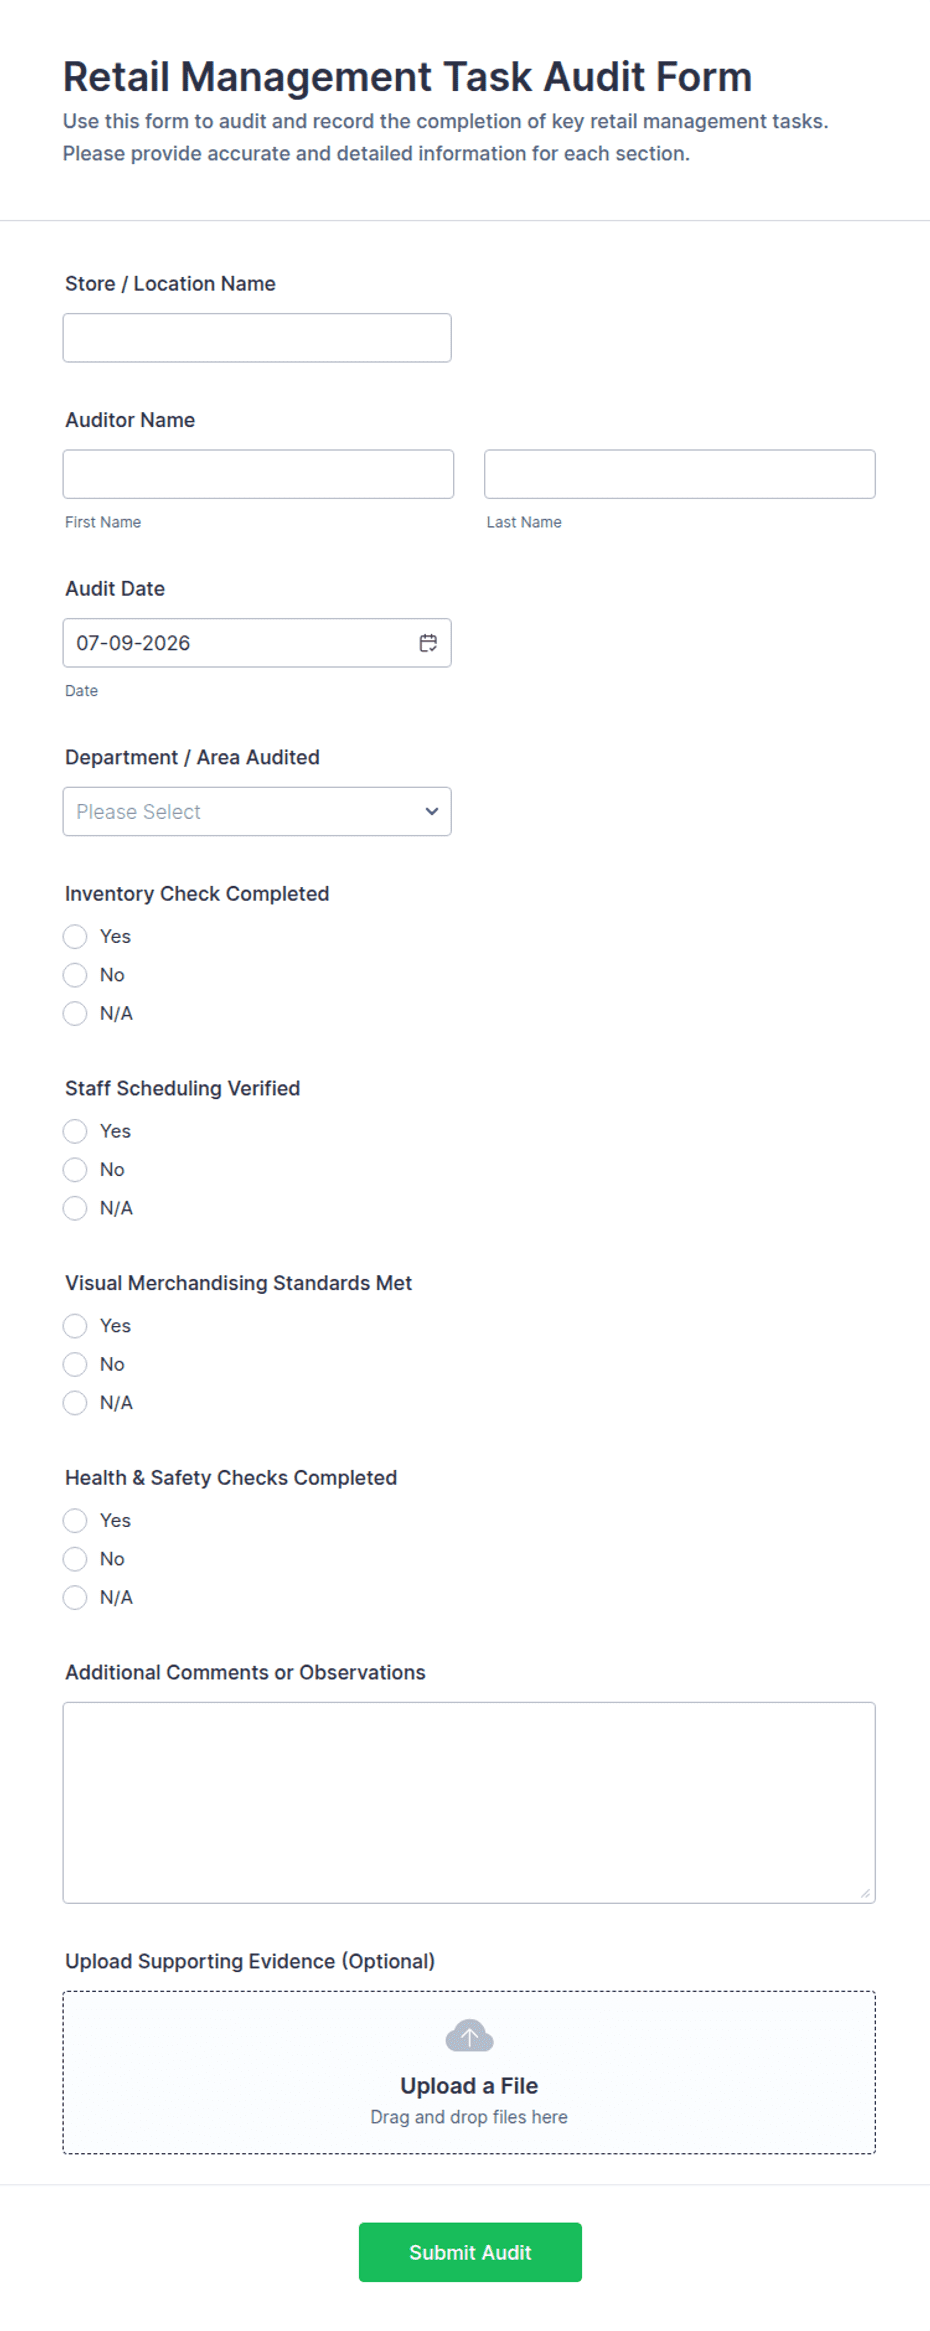Click the Submit Audit button
This screenshot has width=930, height=2331.
[x=470, y=2252]
